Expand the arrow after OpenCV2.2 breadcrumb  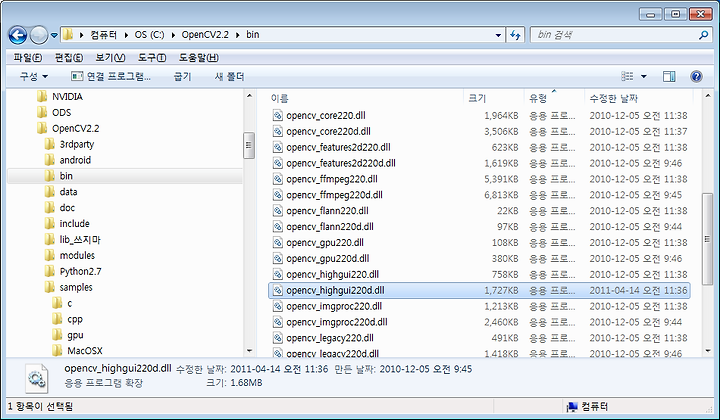(x=238, y=35)
